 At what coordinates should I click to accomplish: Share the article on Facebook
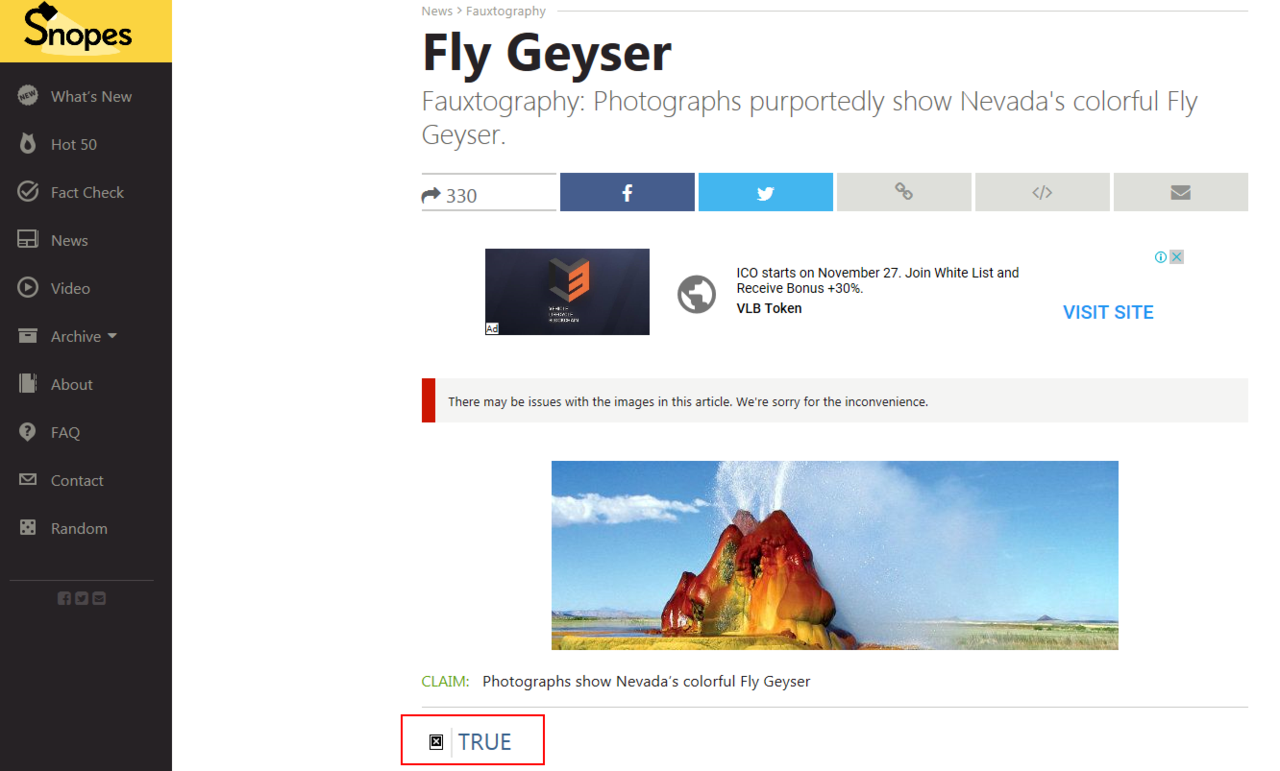[627, 192]
